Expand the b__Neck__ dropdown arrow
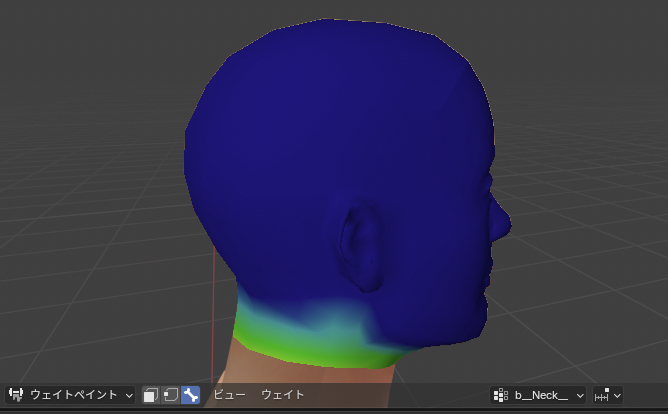The image size is (668, 414). pyautogui.click(x=580, y=395)
